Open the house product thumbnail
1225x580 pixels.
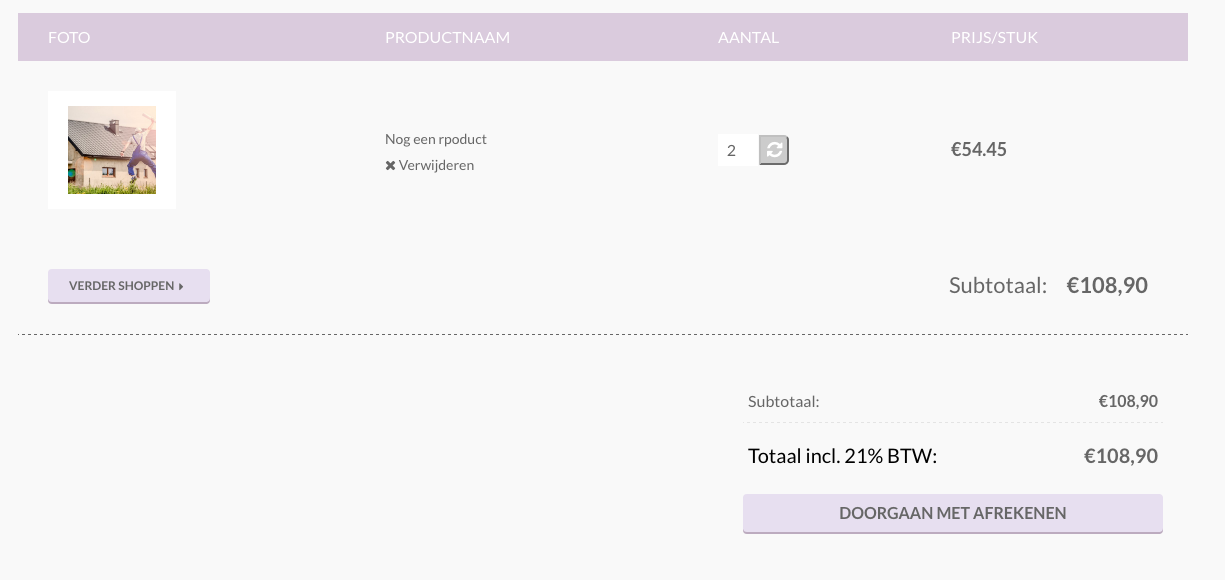click(112, 150)
